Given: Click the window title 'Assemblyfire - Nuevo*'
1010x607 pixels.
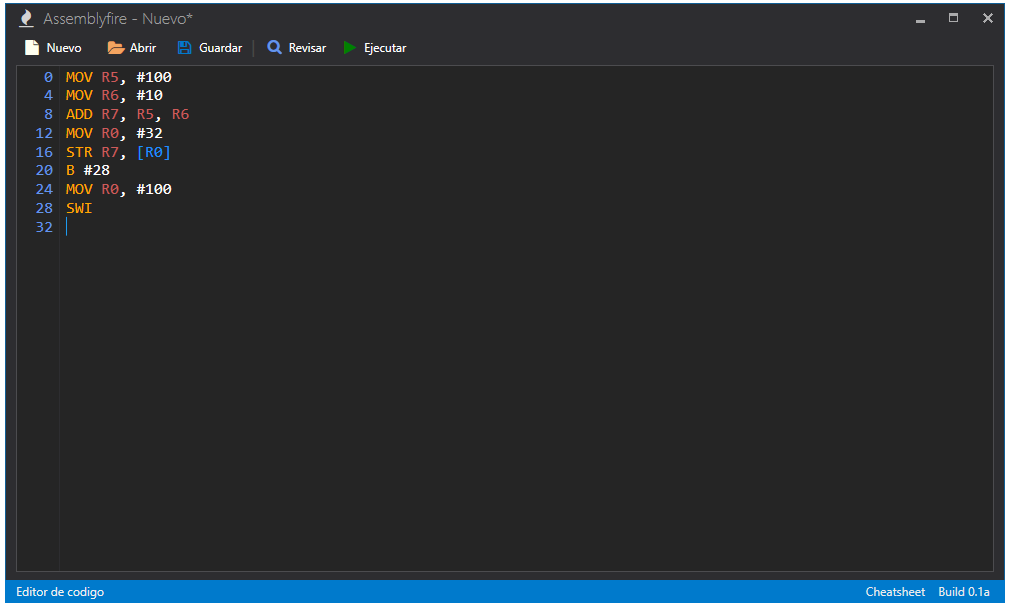Looking at the screenshot, I should [x=118, y=19].
